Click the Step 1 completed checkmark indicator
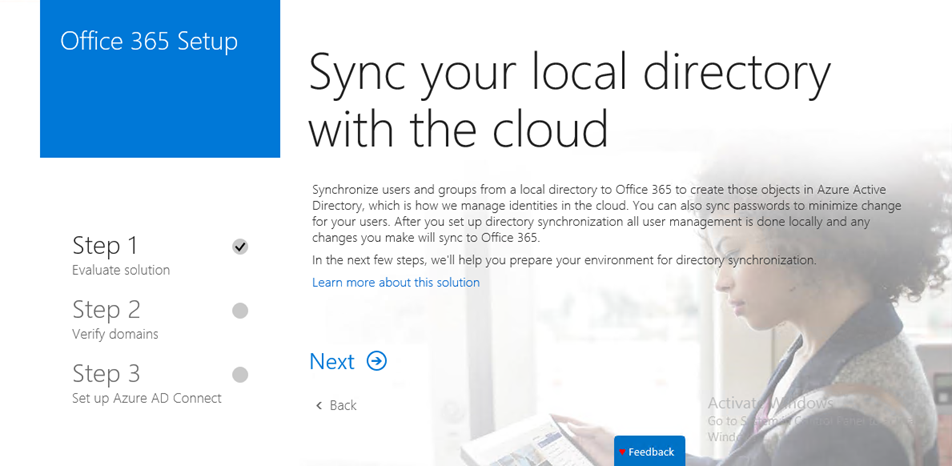The height and width of the screenshot is (466, 952). click(240, 246)
